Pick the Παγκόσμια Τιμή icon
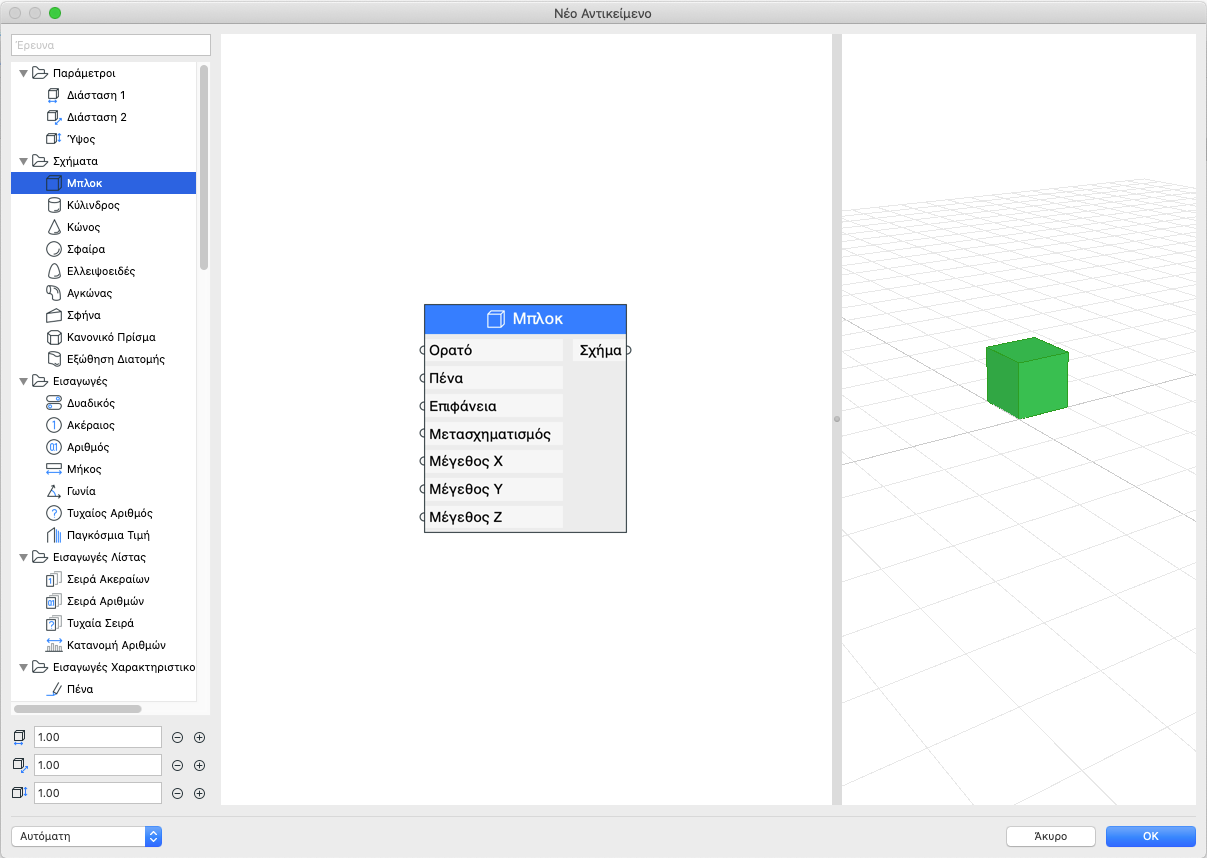Image resolution: width=1207 pixels, height=858 pixels. tap(54, 535)
